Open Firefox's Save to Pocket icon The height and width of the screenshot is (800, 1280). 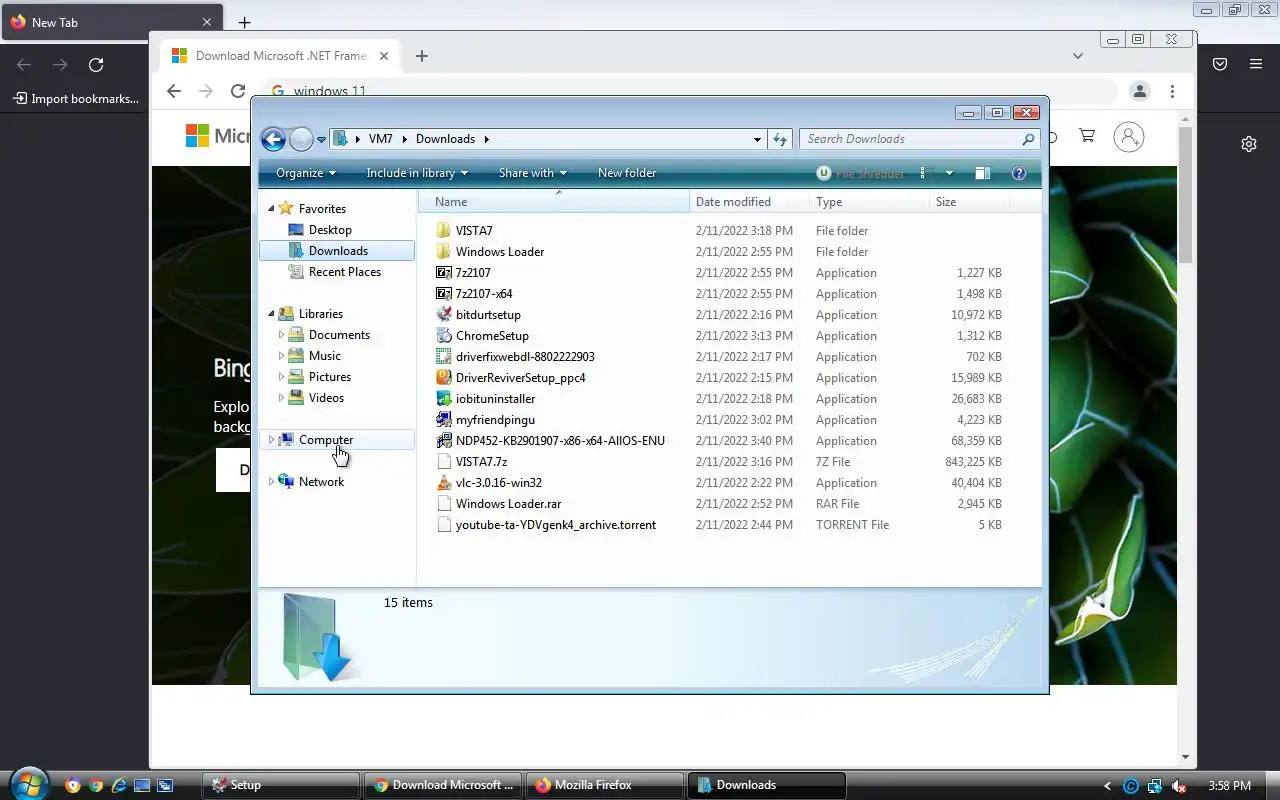coord(1220,64)
